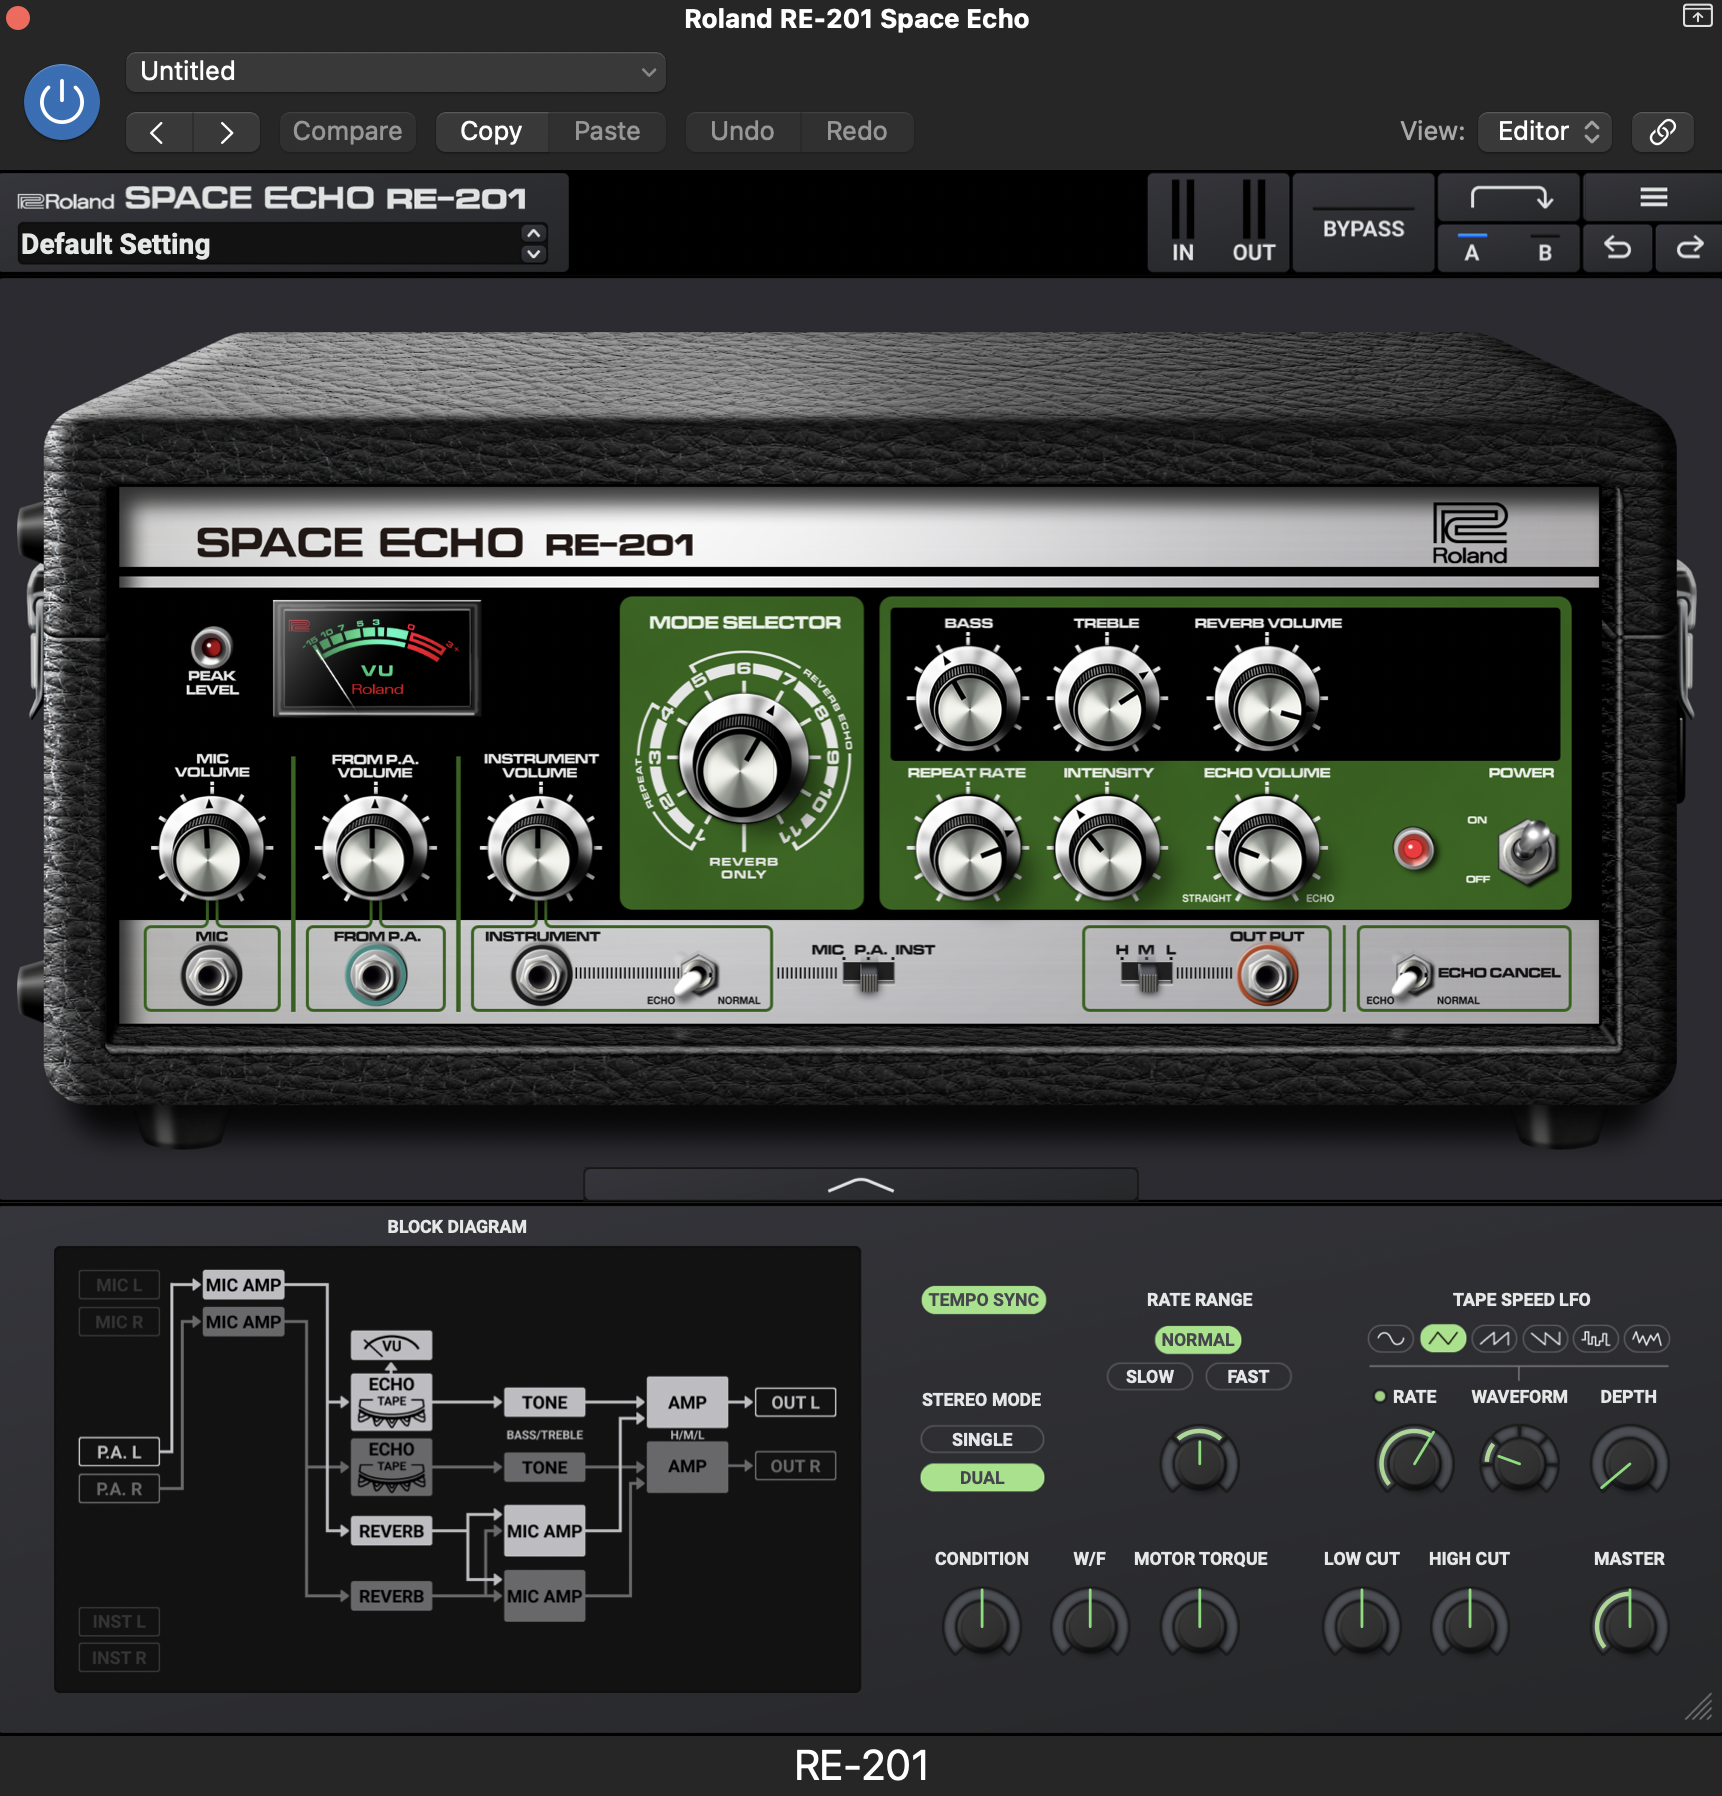The width and height of the screenshot is (1722, 1796).
Task: Click the H M L output level switch
Action: (1146, 973)
